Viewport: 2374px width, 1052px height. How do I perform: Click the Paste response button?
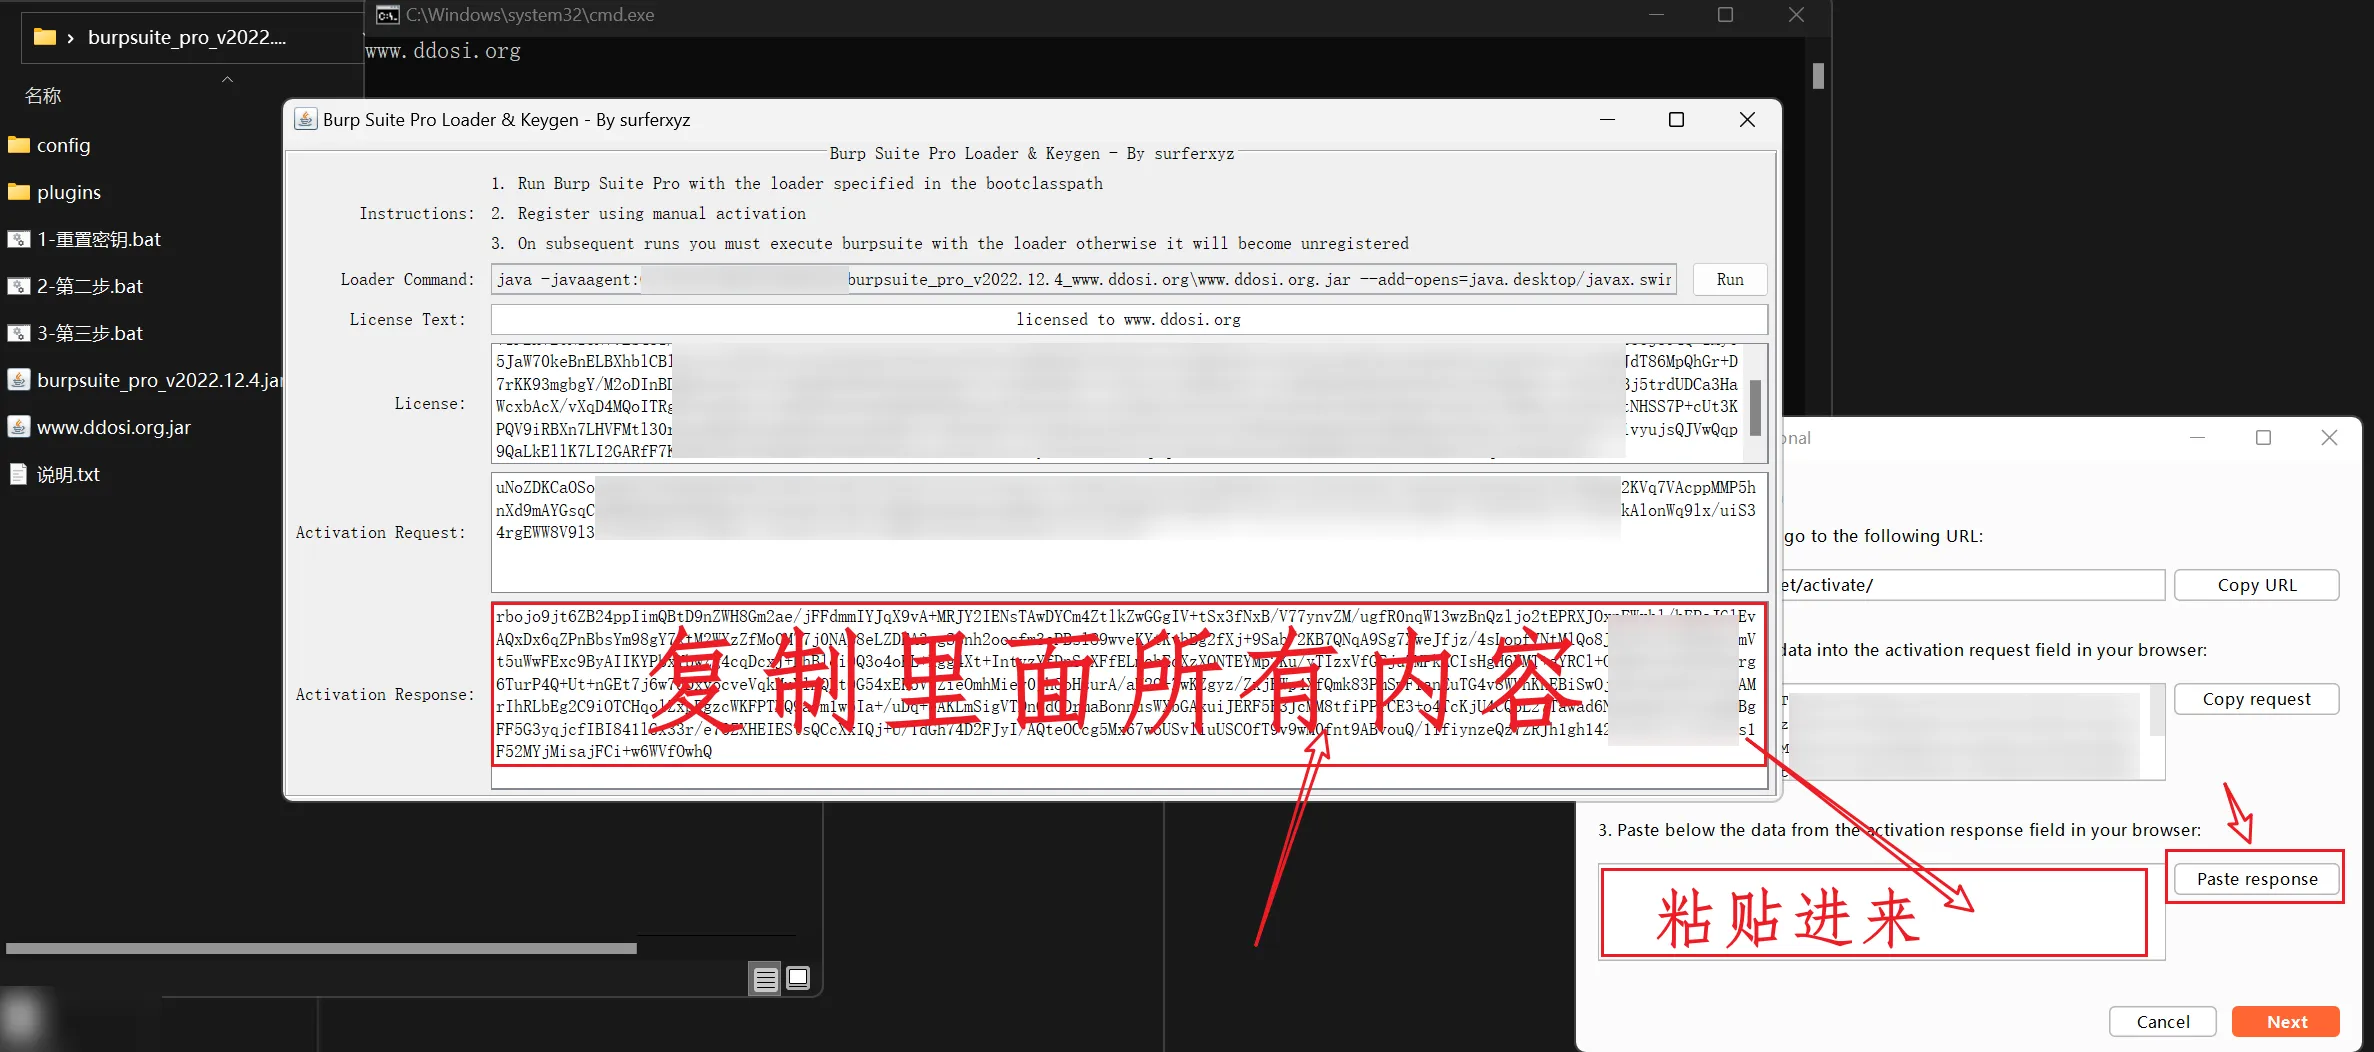pyautogui.click(x=2256, y=879)
